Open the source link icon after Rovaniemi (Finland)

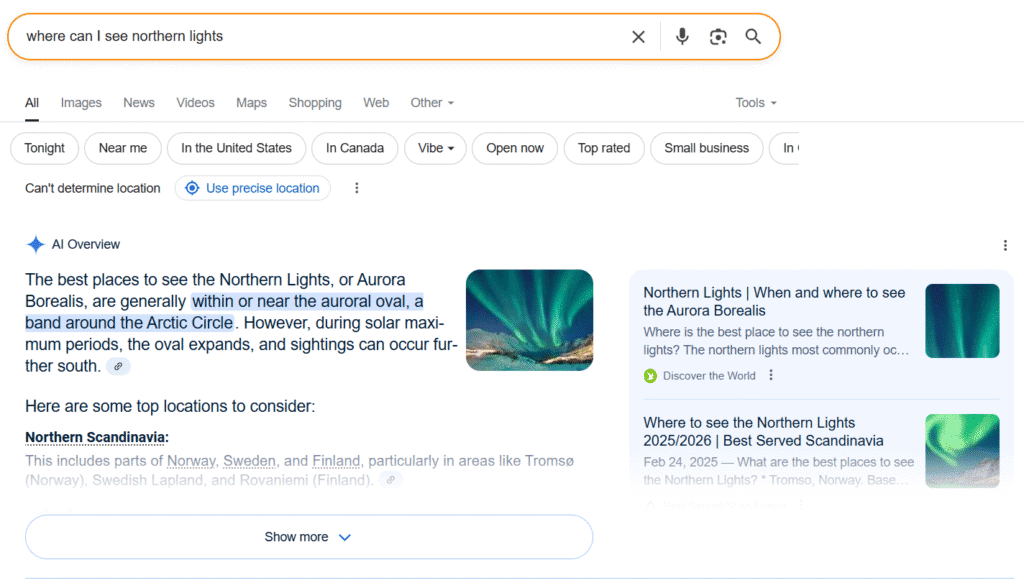point(391,480)
